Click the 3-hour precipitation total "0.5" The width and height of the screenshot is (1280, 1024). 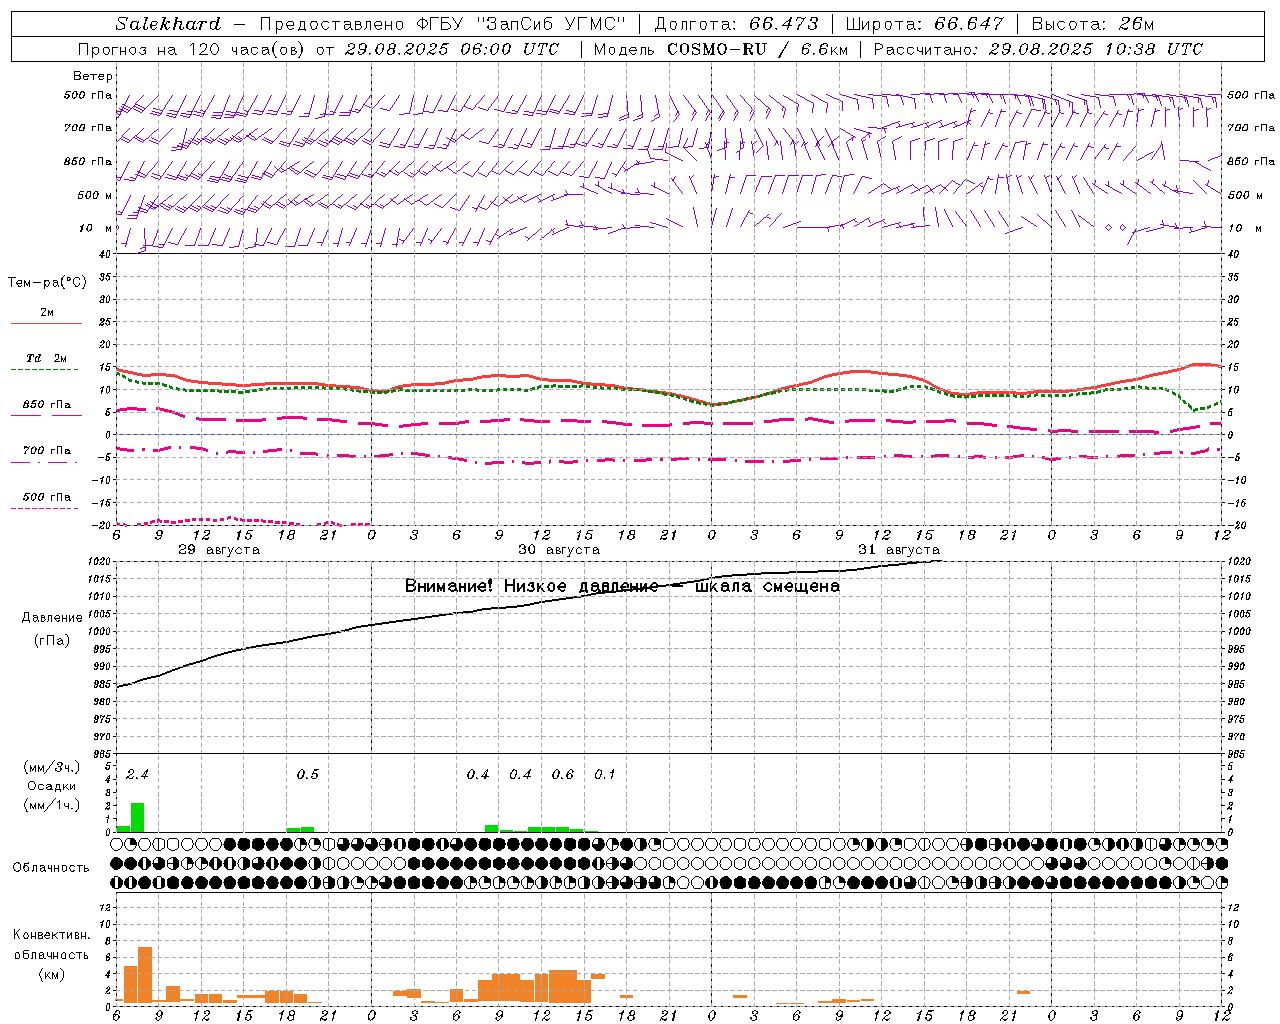pyautogui.click(x=307, y=774)
